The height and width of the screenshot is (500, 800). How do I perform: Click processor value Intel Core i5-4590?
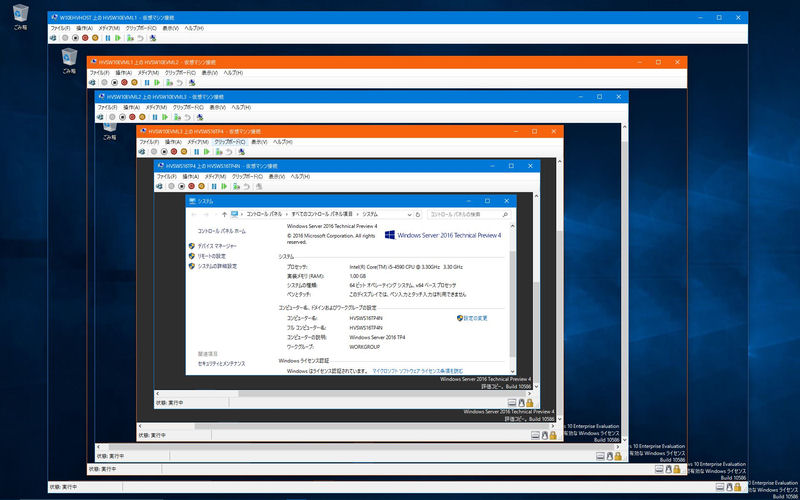(x=406, y=267)
